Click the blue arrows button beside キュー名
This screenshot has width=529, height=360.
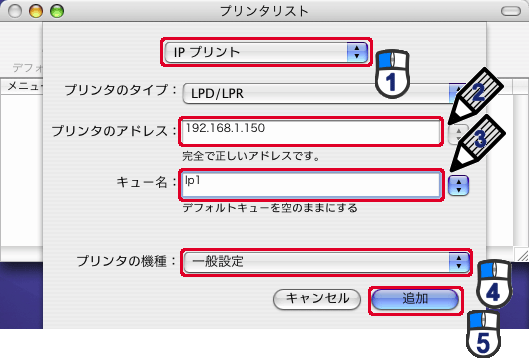coord(458,186)
